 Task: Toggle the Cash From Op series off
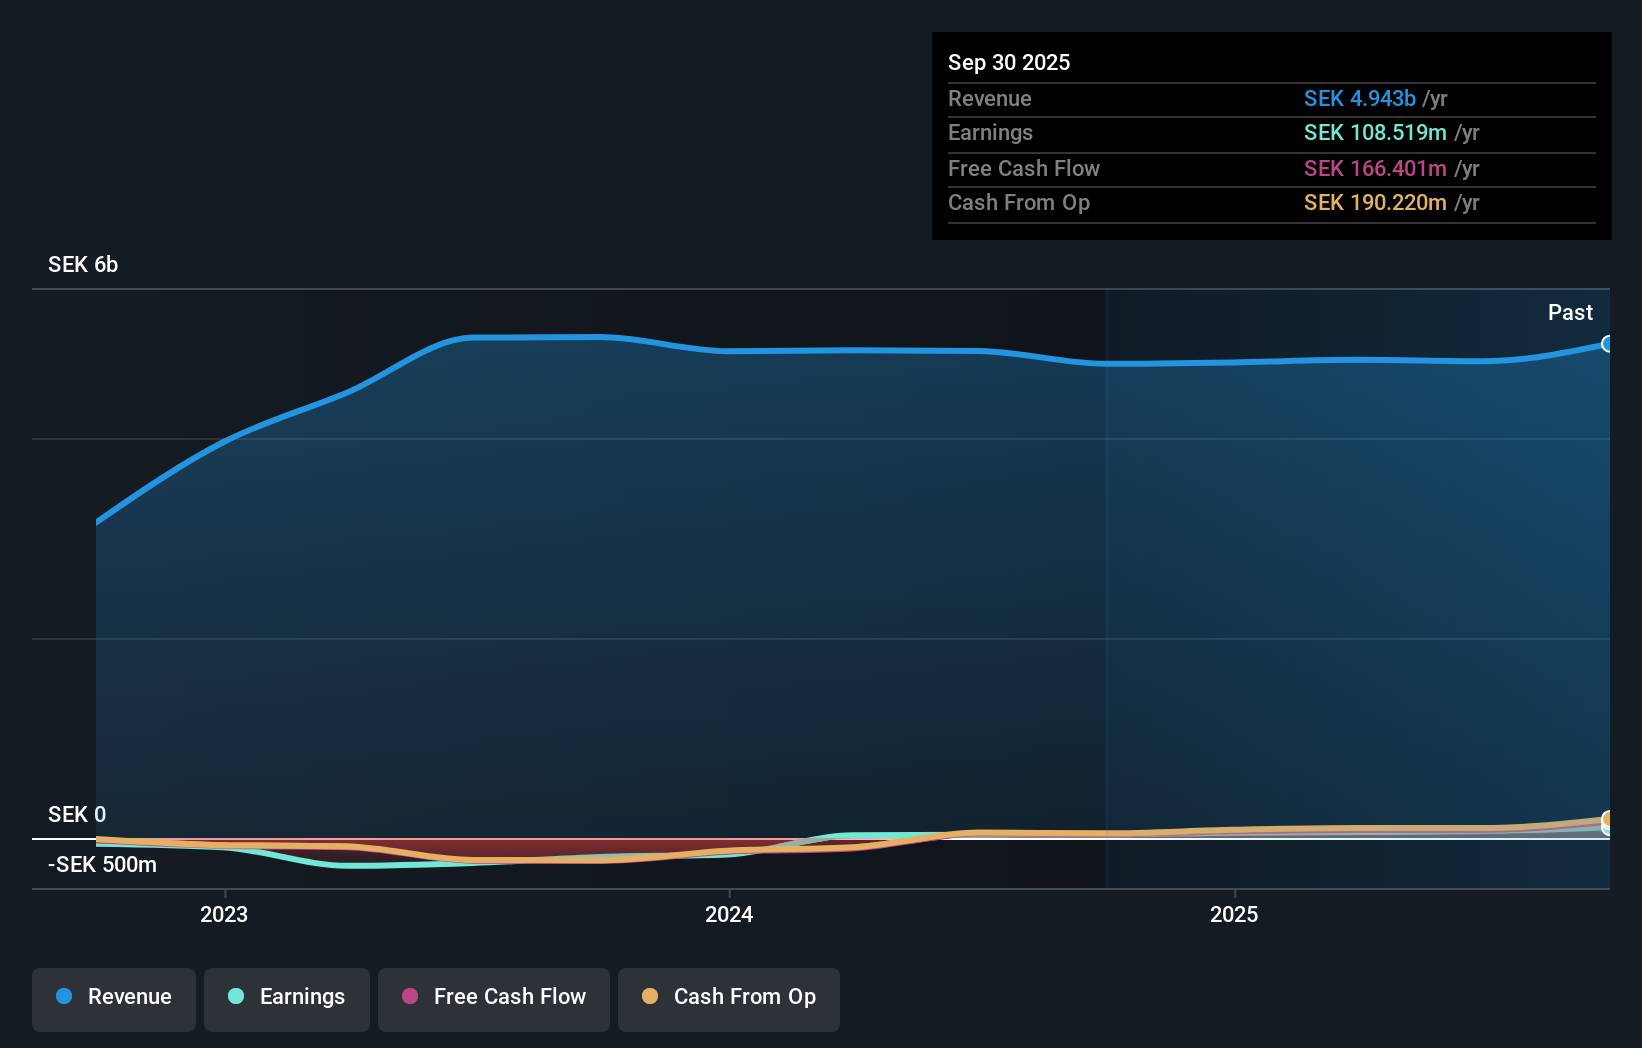(x=728, y=999)
